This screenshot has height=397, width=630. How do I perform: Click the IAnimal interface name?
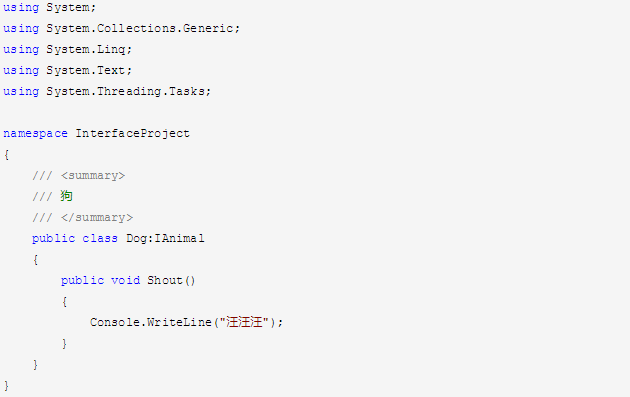(179, 238)
